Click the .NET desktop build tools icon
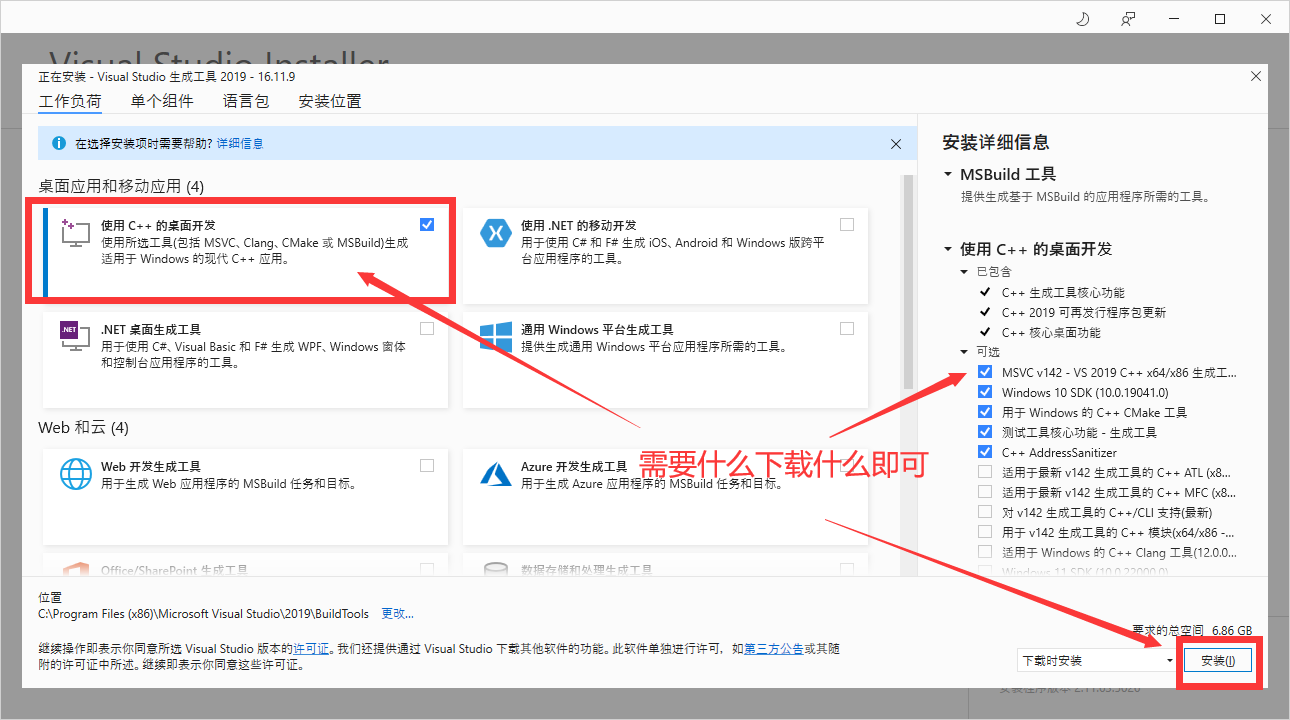 [76, 336]
